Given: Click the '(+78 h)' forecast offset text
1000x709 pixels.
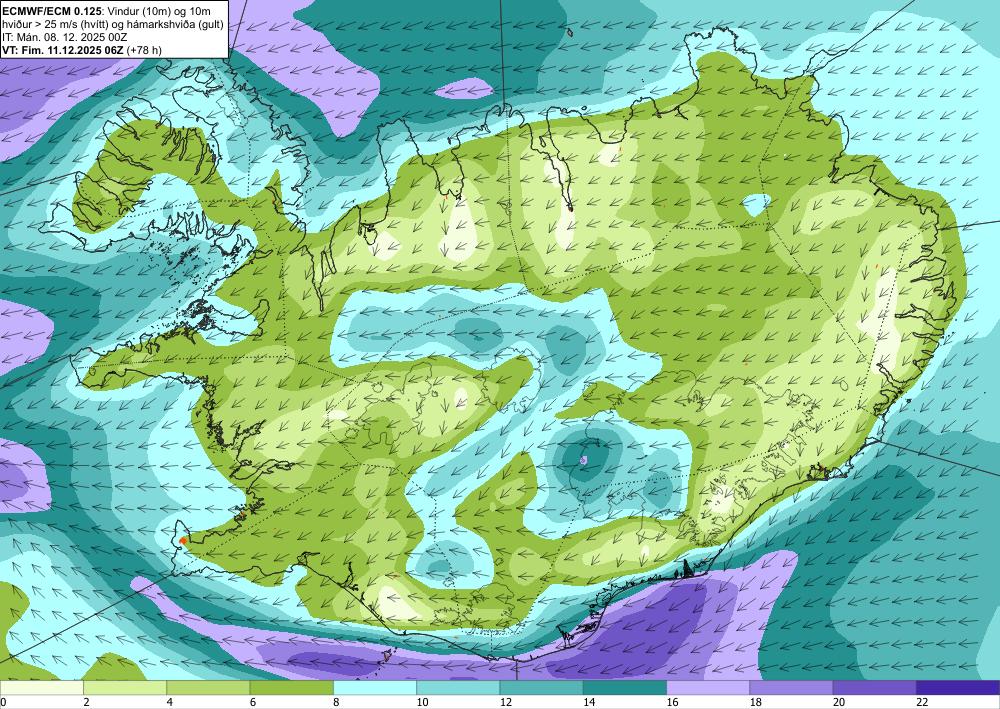Looking at the screenshot, I should click(144, 50).
